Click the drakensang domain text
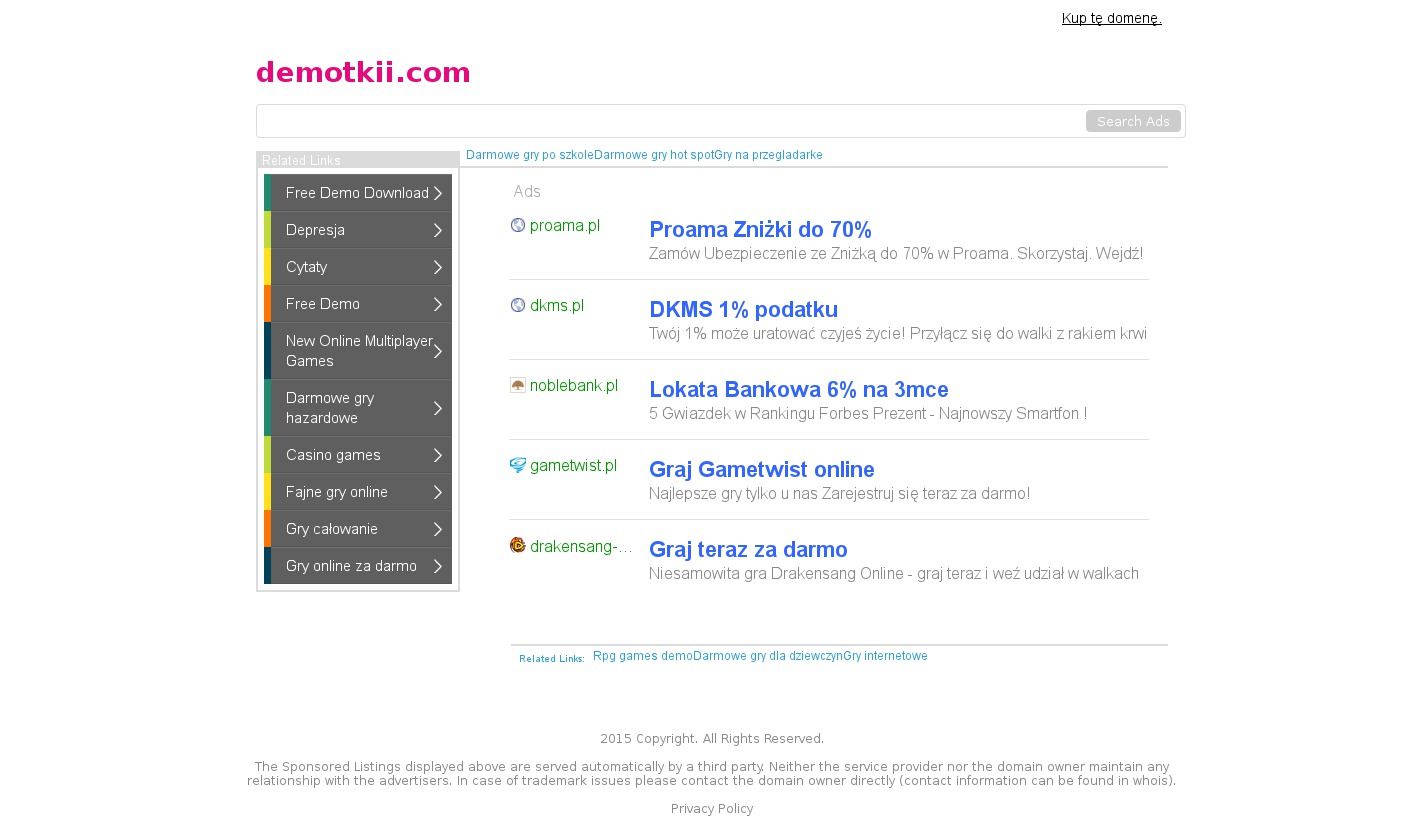Image resolution: width=1424 pixels, height=816 pixels. pyautogui.click(x=581, y=546)
